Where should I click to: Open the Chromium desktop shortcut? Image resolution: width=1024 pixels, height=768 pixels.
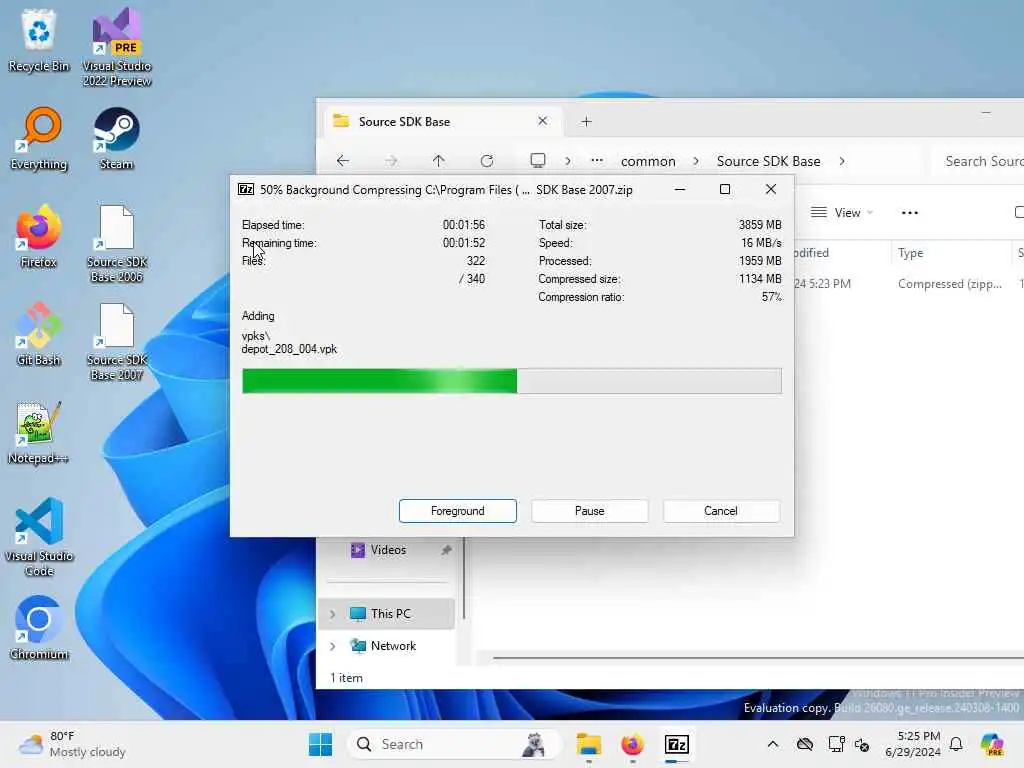39,628
